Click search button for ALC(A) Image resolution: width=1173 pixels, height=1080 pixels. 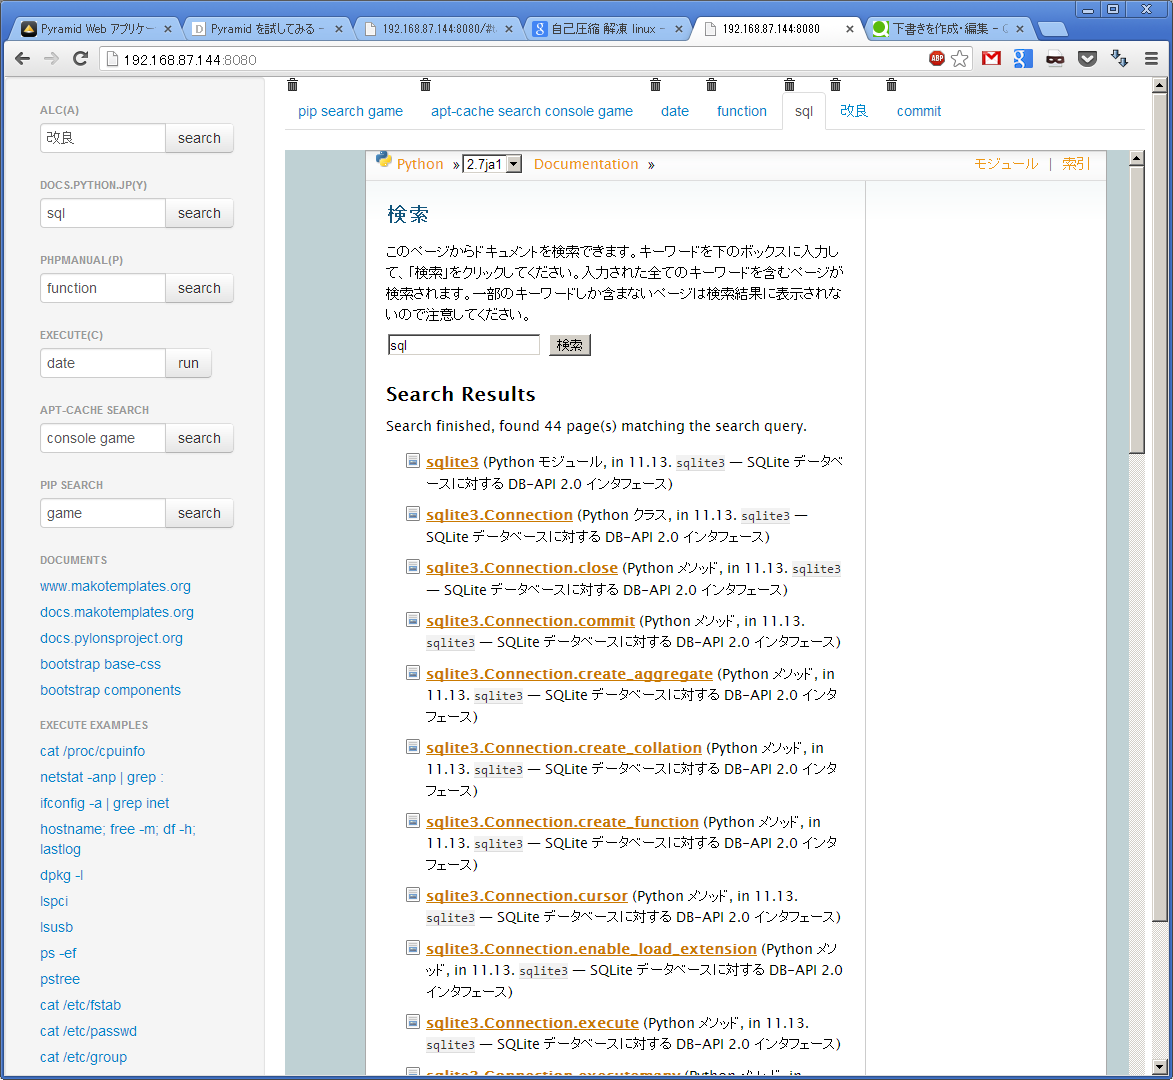click(199, 138)
